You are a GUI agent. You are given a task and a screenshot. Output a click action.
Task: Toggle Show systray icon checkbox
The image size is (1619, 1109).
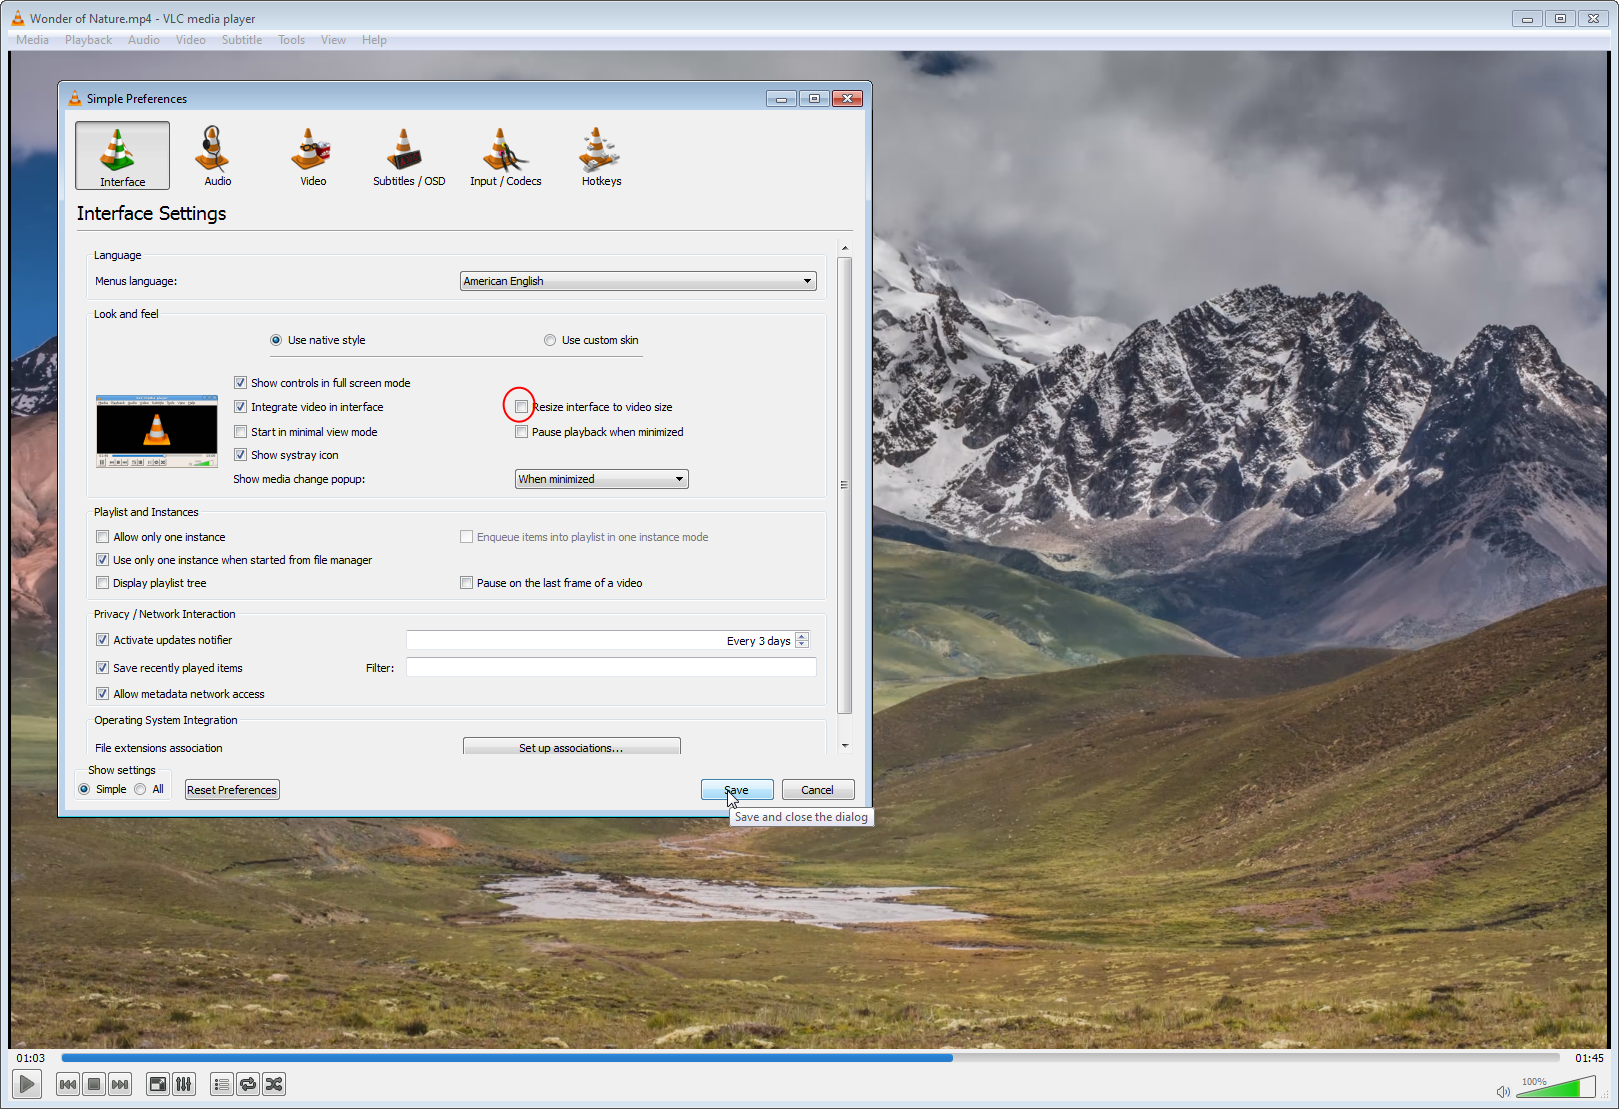[x=240, y=454]
